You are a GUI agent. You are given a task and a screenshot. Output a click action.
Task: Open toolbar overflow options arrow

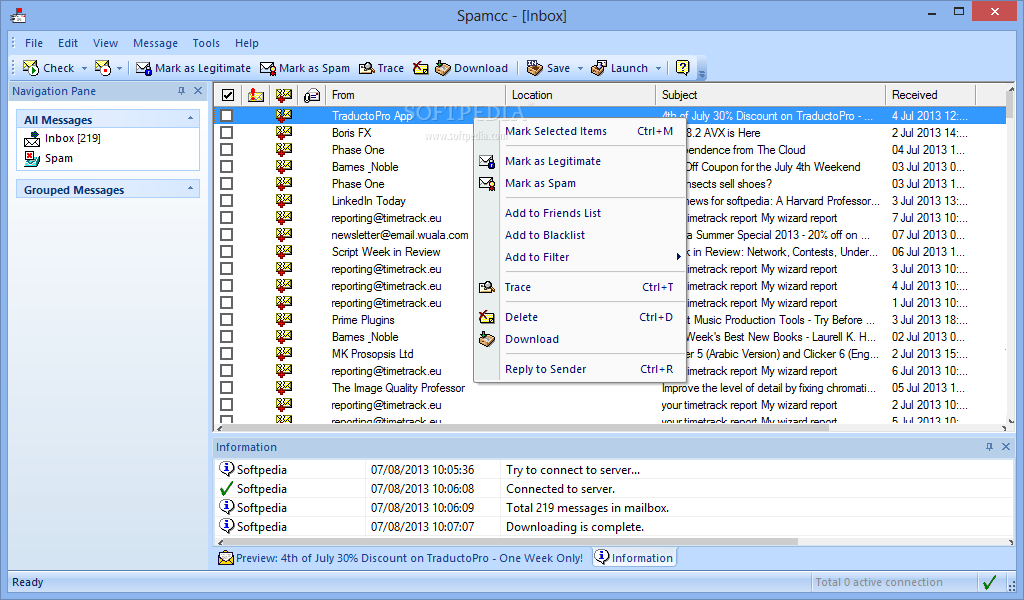click(x=702, y=71)
